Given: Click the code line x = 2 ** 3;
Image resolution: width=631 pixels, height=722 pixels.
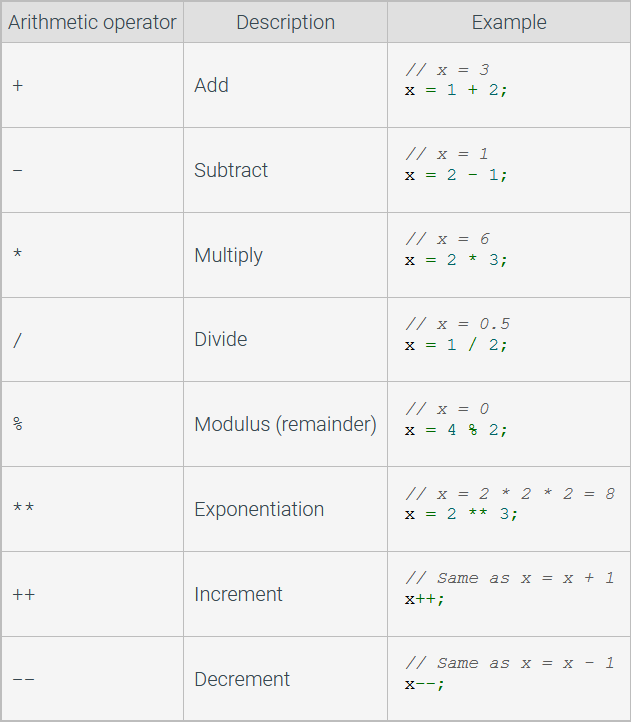Looking at the screenshot, I should point(462,514).
